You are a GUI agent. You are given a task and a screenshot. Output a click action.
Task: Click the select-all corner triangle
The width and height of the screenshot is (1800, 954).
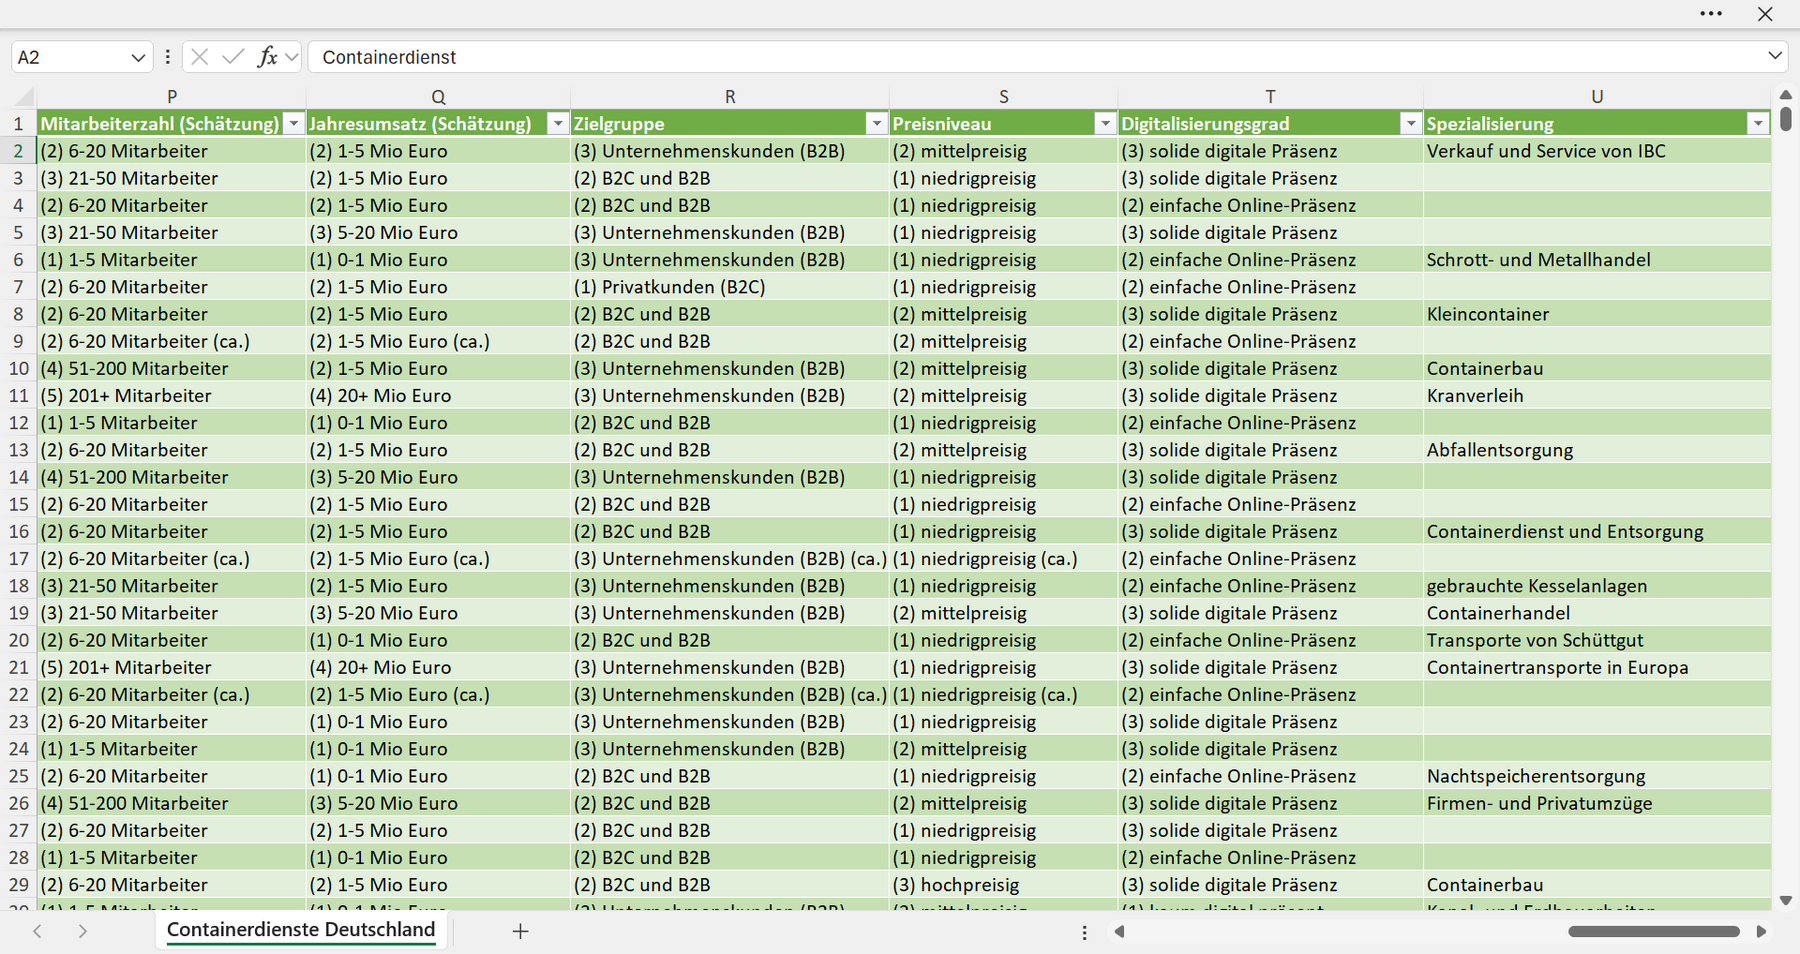pyautogui.click(x=24, y=97)
